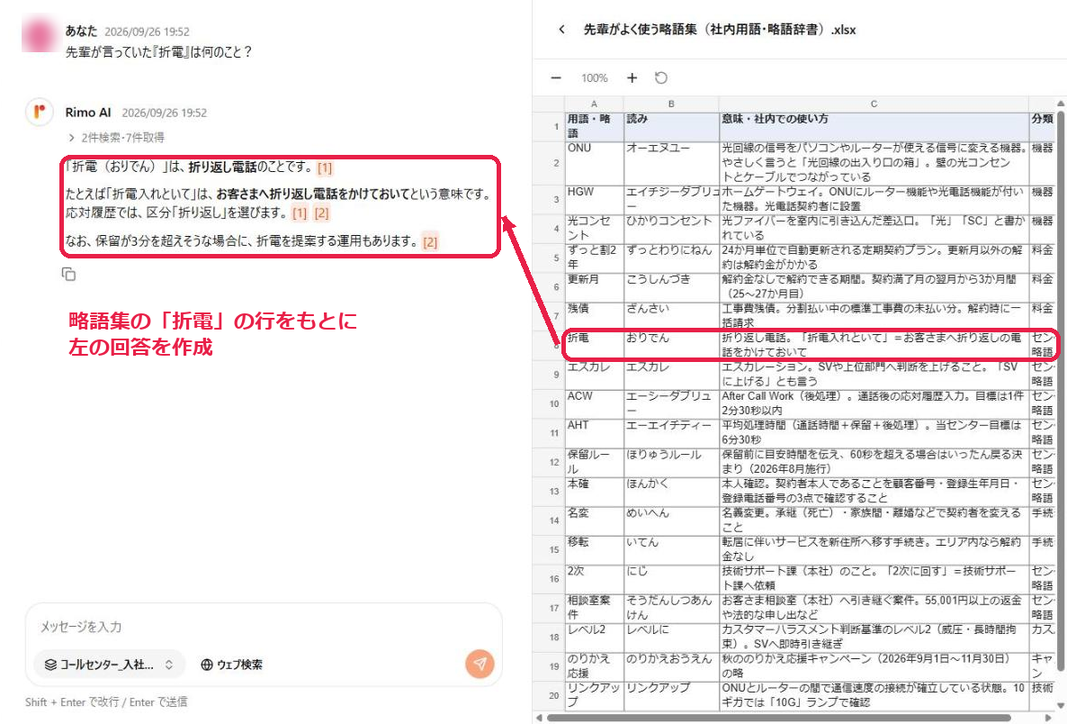Click the 100% zoom level value
Image resolution: width=1067 pixels, height=724 pixels.
pyautogui.click(x=594, y=78)
